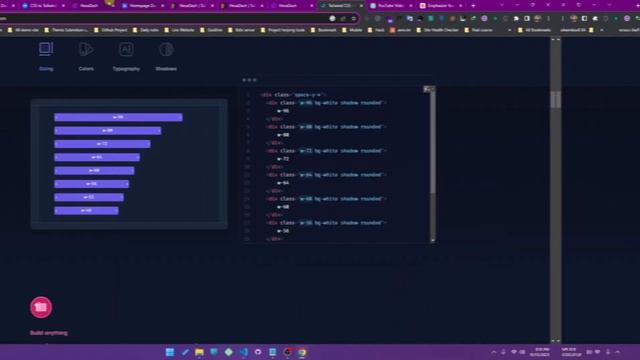Click the w-60 preview bar

tap(94, 170)
